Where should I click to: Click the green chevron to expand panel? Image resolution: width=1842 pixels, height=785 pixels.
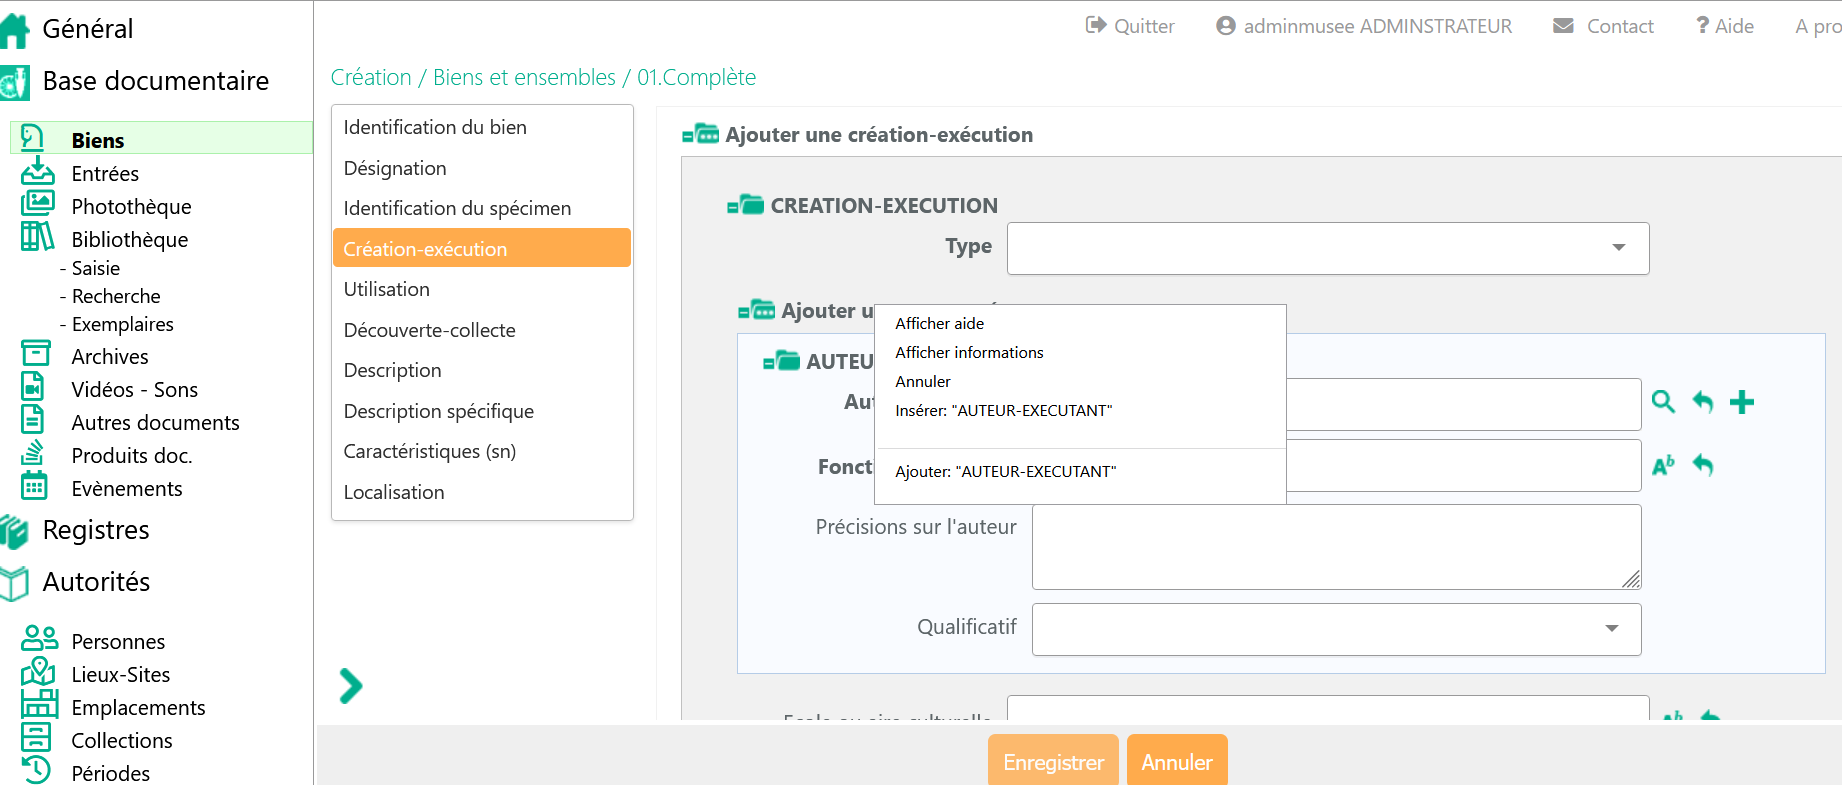pyautogui.click(x=350, y=686)
